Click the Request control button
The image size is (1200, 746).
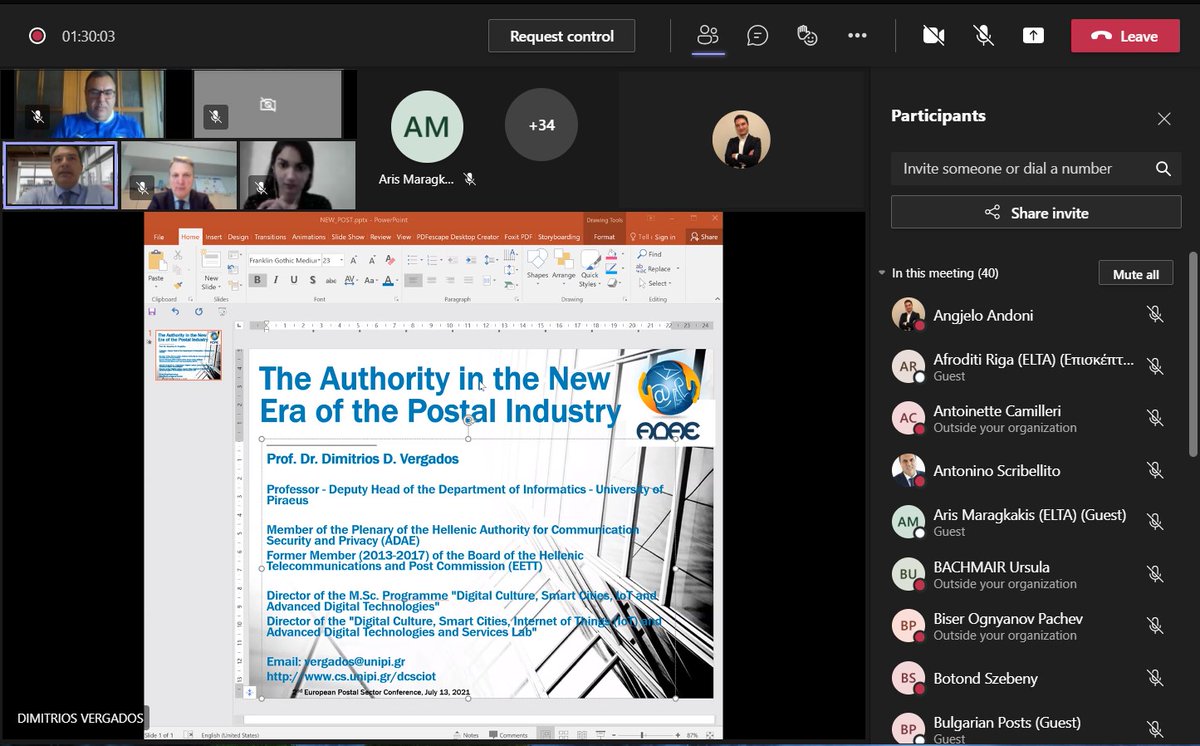[562, 36]
